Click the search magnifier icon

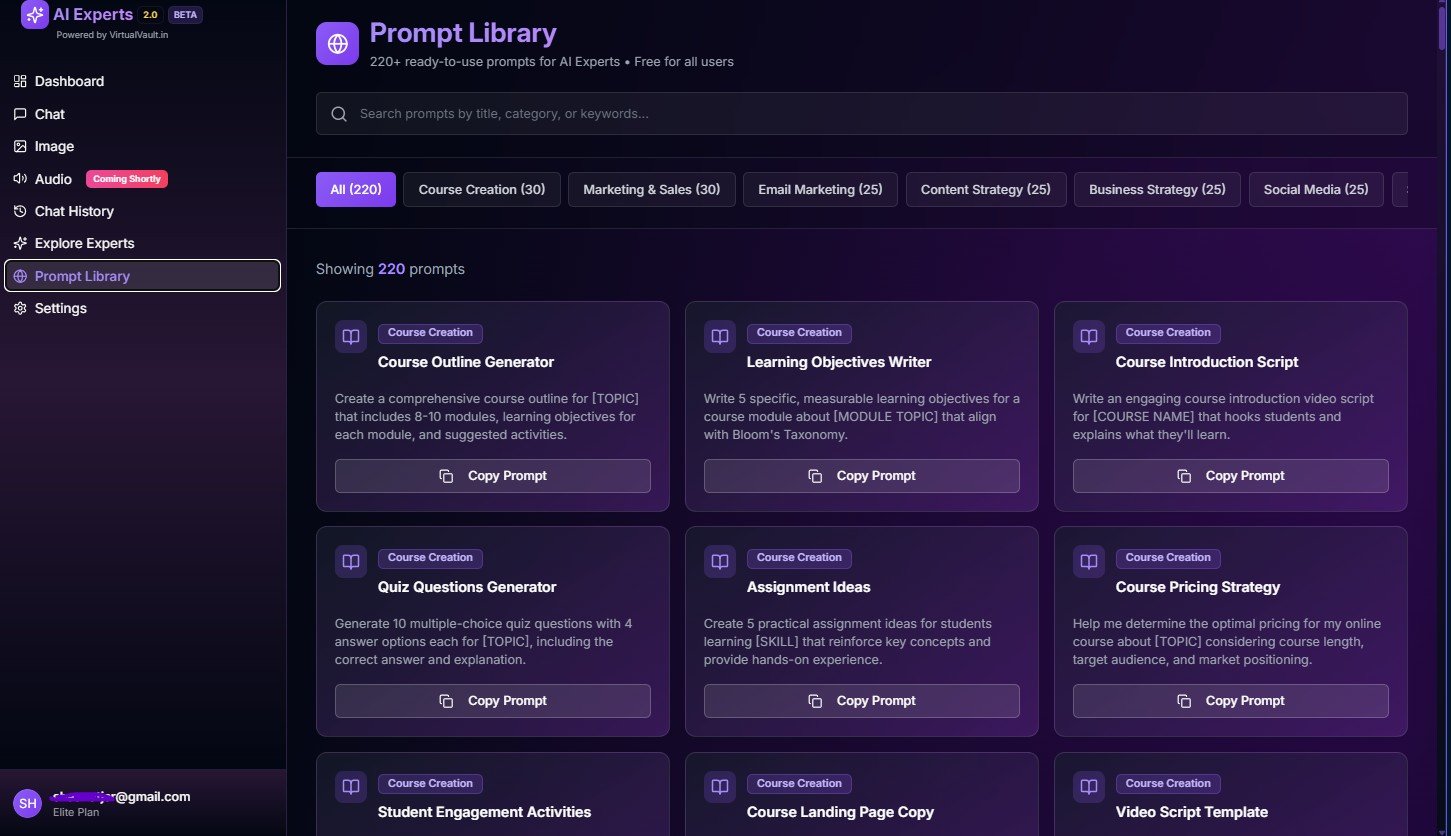click(339, 114)
